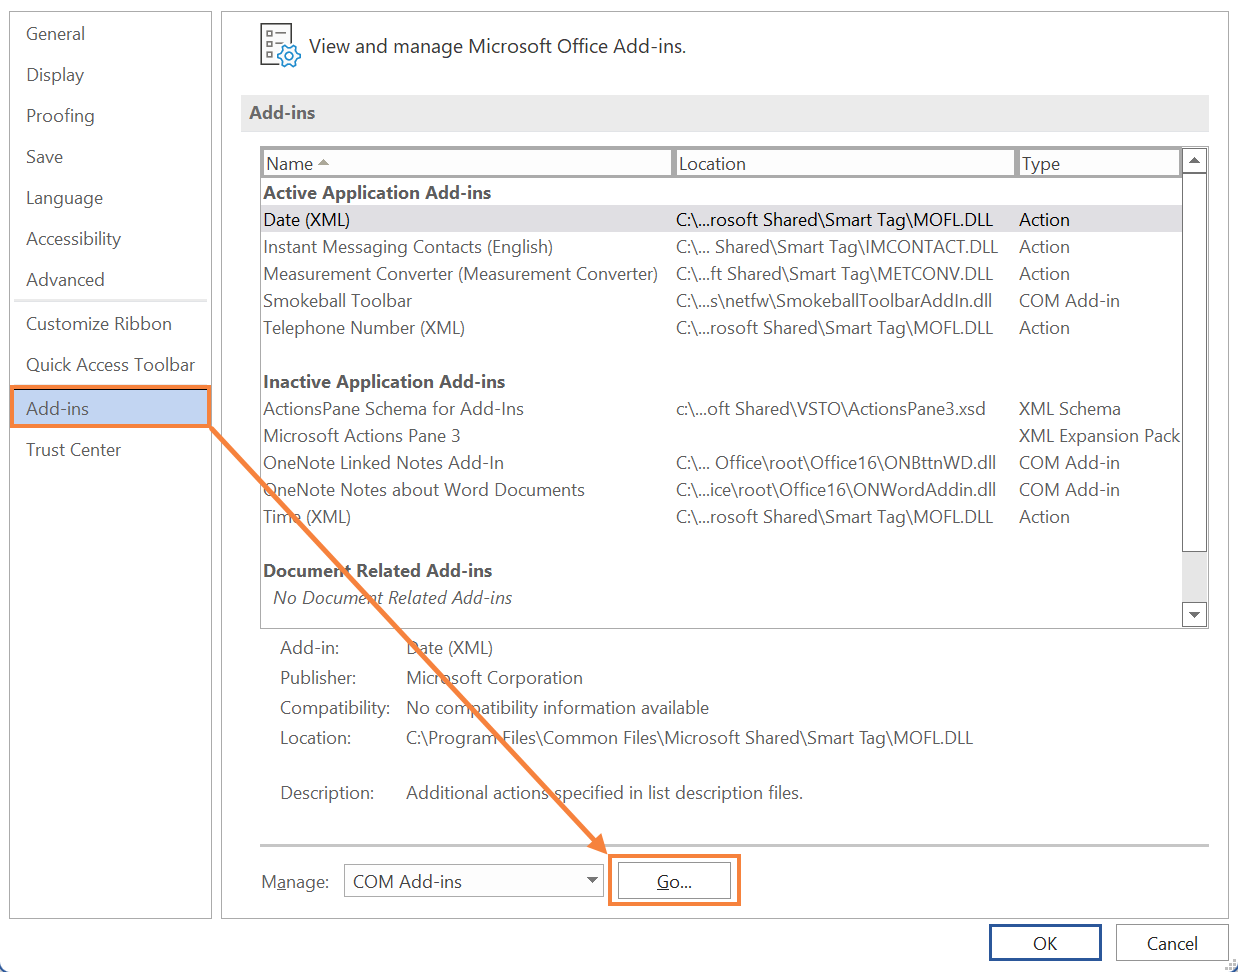Select the Date (XML) add-in row
Screen dimensions: 1238x972
(721, 220)
